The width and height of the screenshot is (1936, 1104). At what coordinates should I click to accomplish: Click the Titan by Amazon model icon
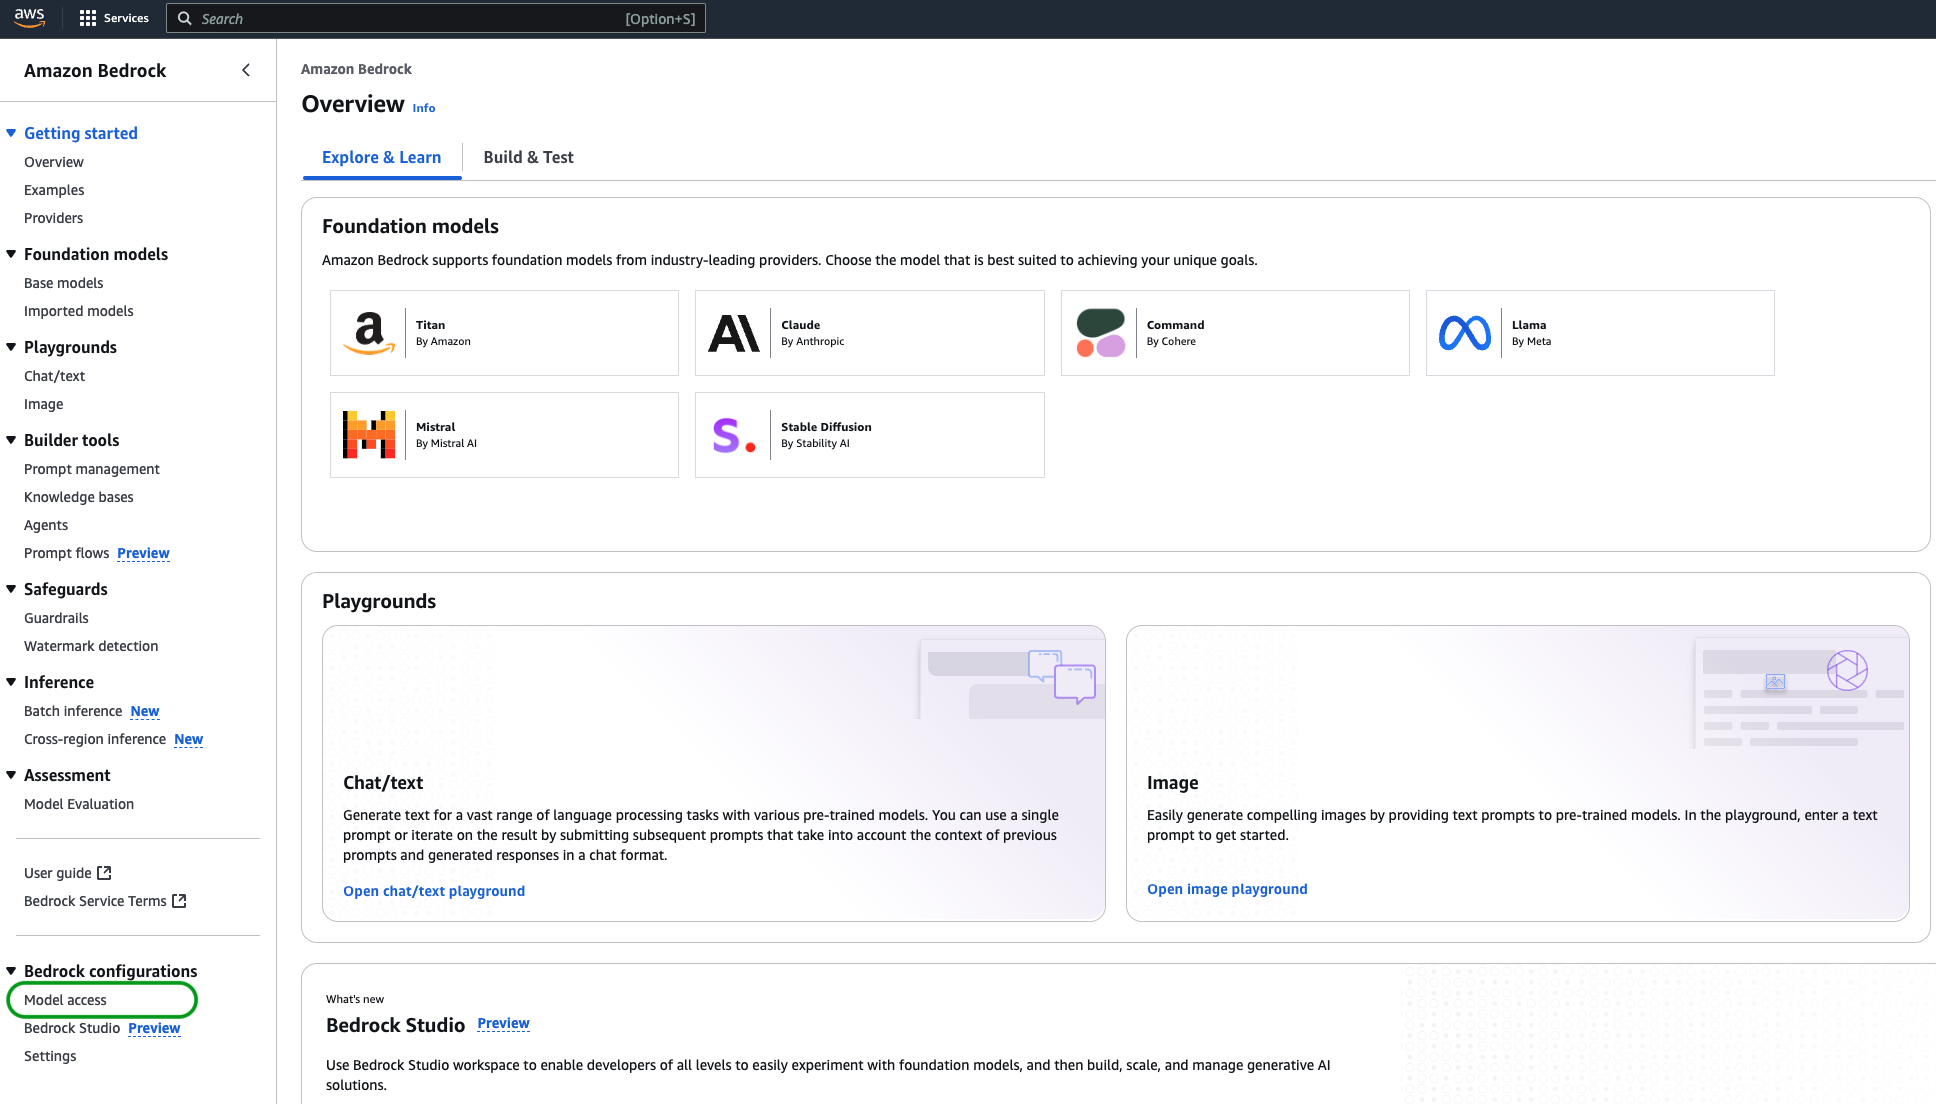pyautogui.click(x=370, y=333)
